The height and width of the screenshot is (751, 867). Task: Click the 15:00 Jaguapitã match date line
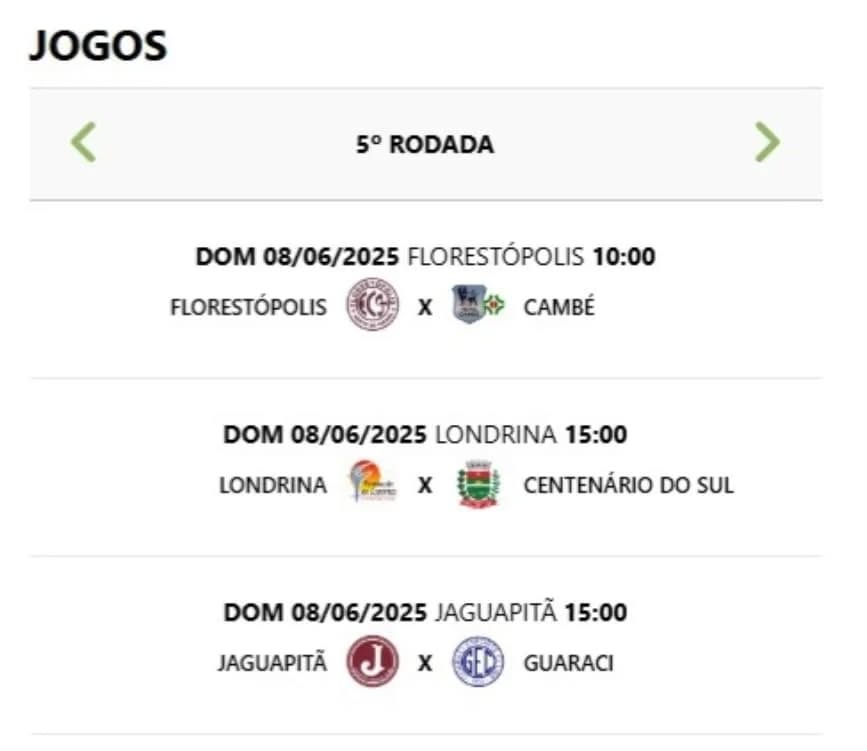425,612
